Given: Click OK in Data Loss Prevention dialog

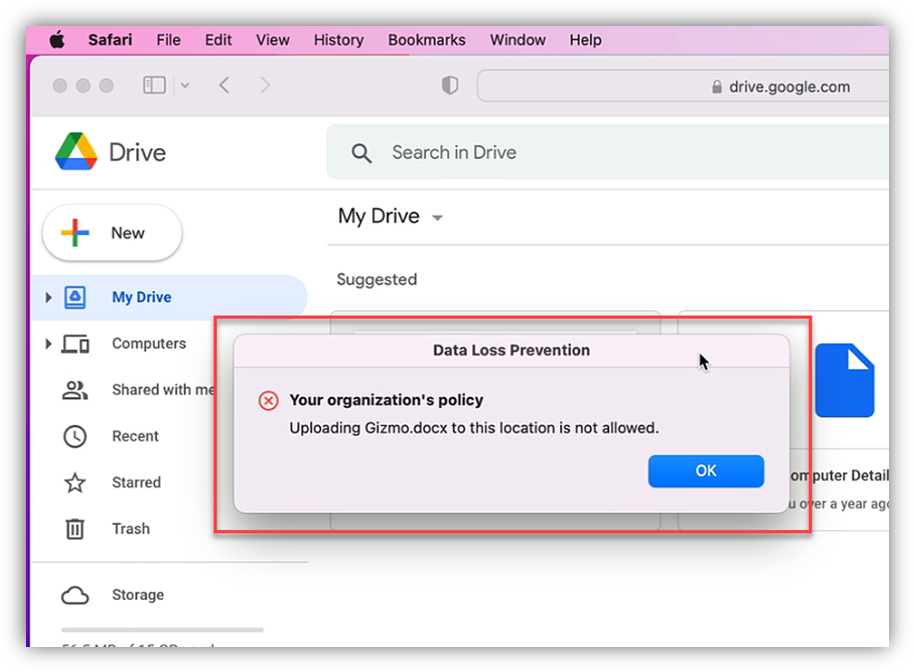Looking at the screenshot, I should (706, 471).
